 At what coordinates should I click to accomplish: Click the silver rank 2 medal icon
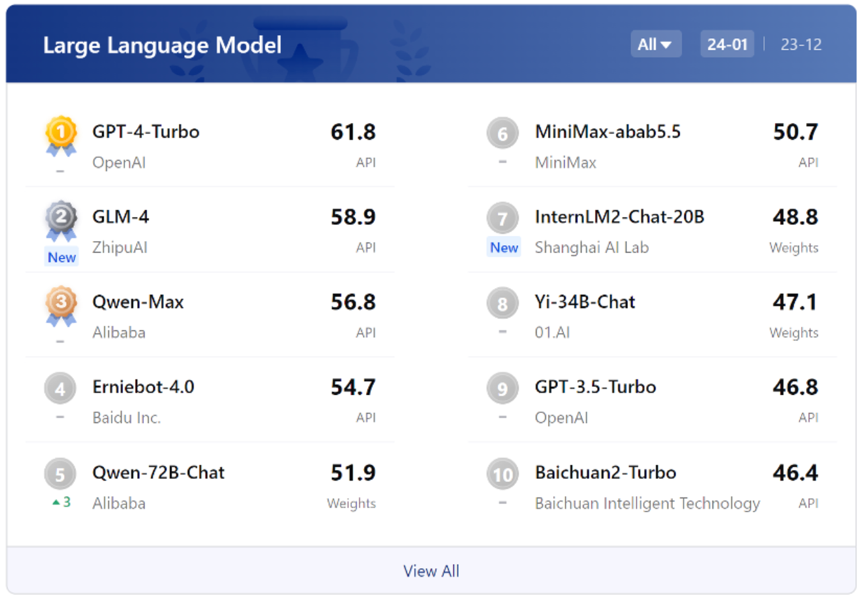pyautogui.click(x=61, y=221)
